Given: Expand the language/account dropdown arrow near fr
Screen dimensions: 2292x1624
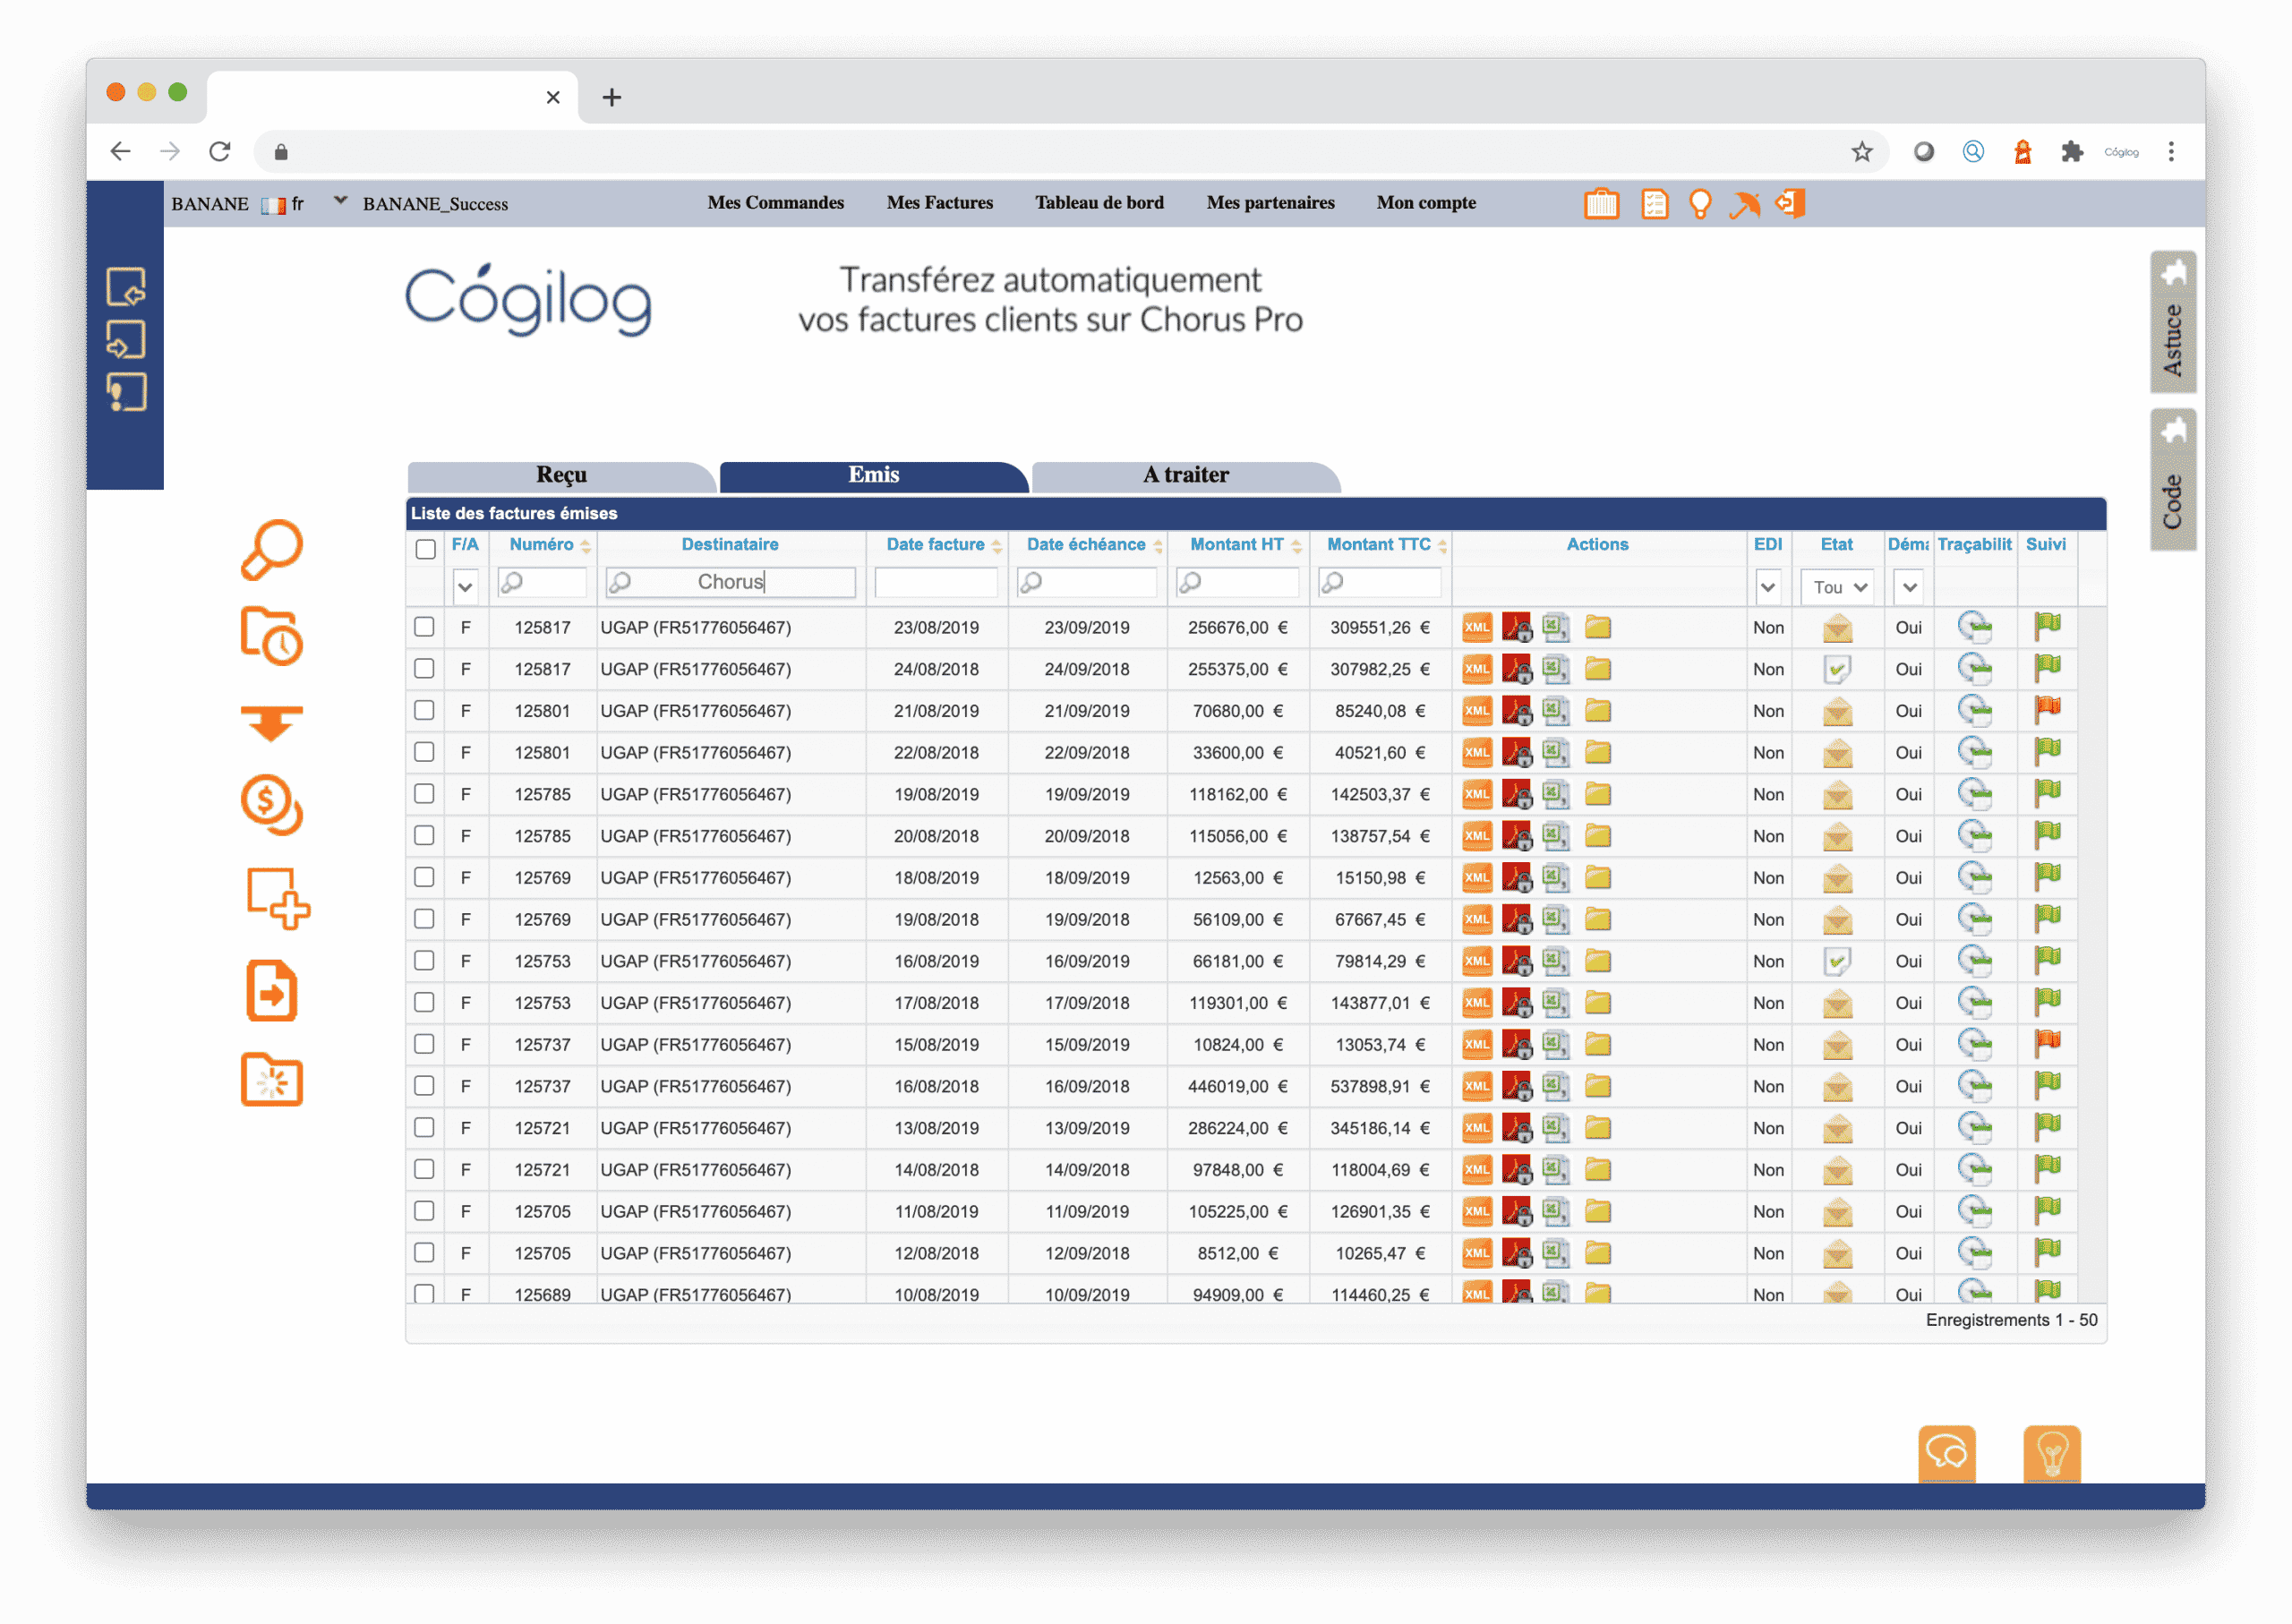Looking at the screenshot, I should coord(340,201).
